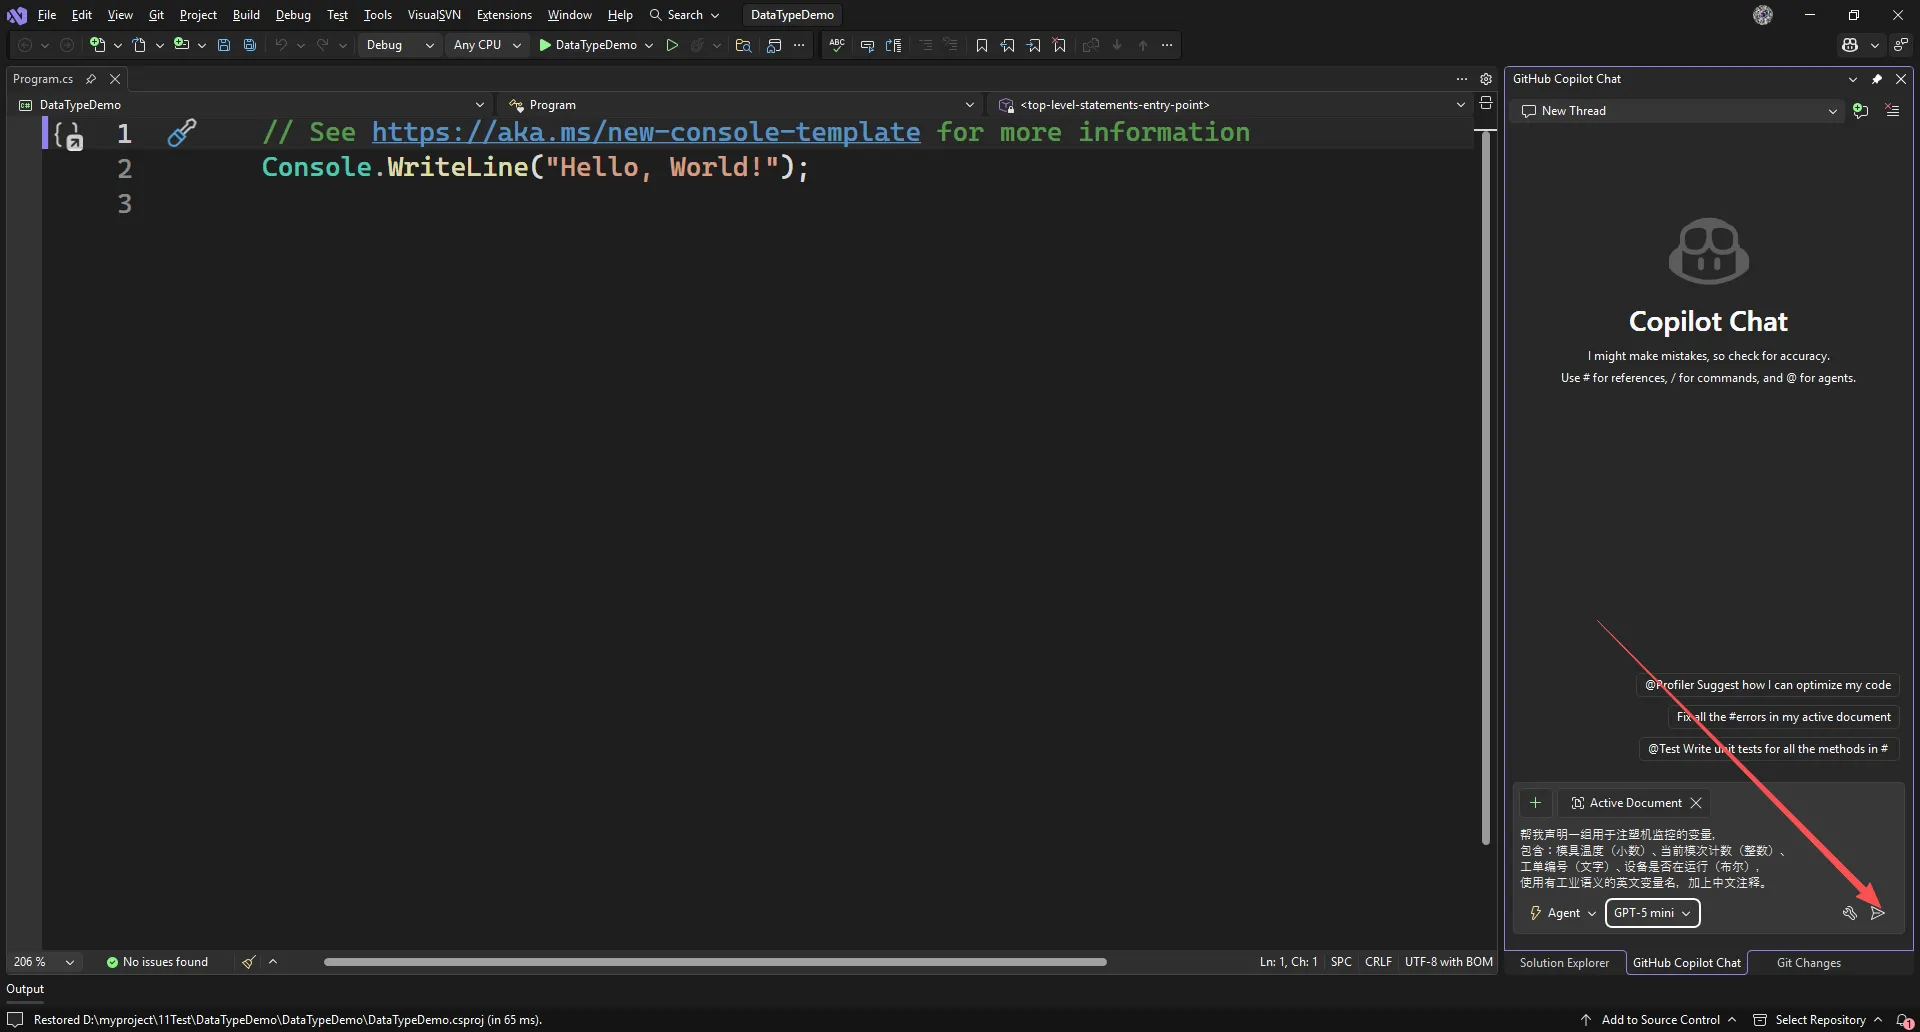Open the Git menu
This screenshot has width=1920, height=1032.
click(x=156, y=15)
